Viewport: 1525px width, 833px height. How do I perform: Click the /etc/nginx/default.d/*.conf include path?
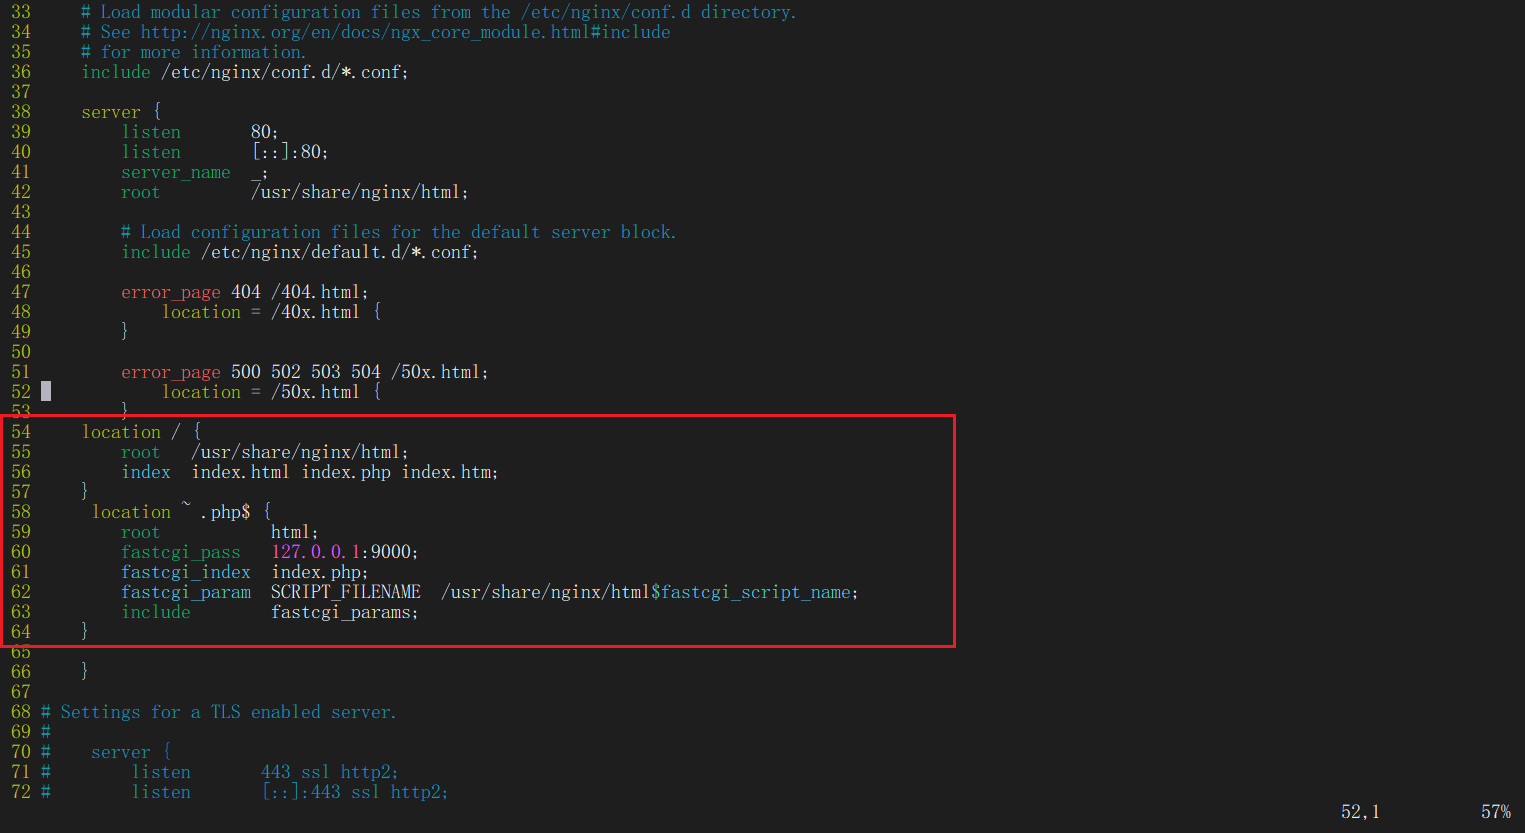tap(339, 252)
